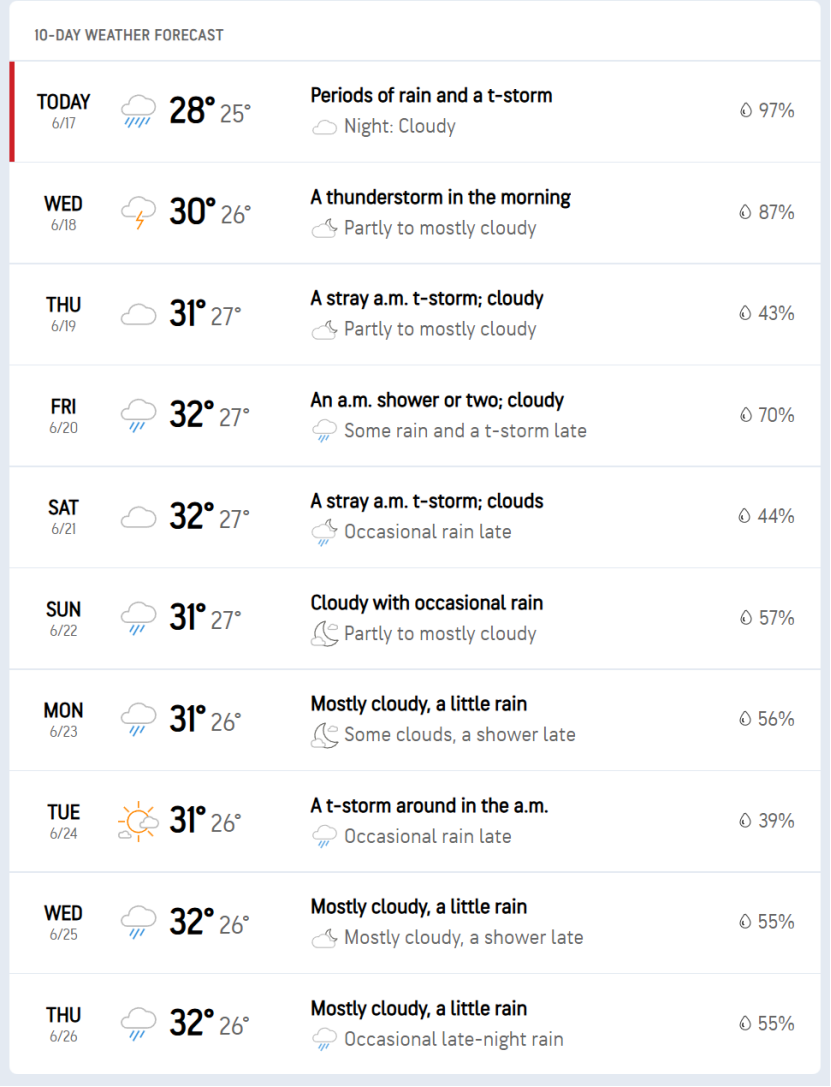Click the cloud icon for Thu 6/19
Screen dimensions: 831x1087
point(138,315)
